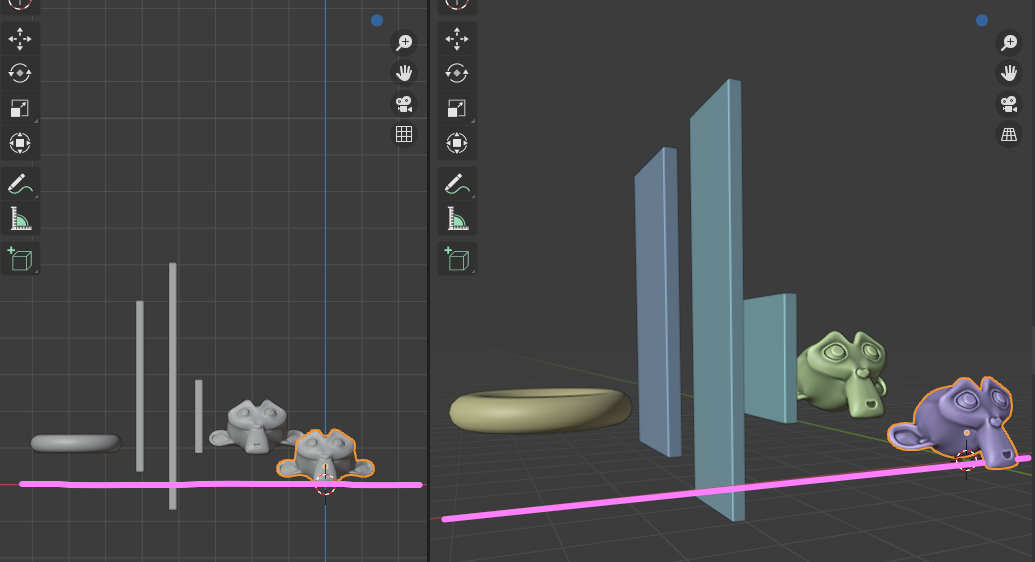Viewport: 1035px width, 562px height.
Task: Choose the Add Cube tool in right viewport
Action: pos(457,259)
